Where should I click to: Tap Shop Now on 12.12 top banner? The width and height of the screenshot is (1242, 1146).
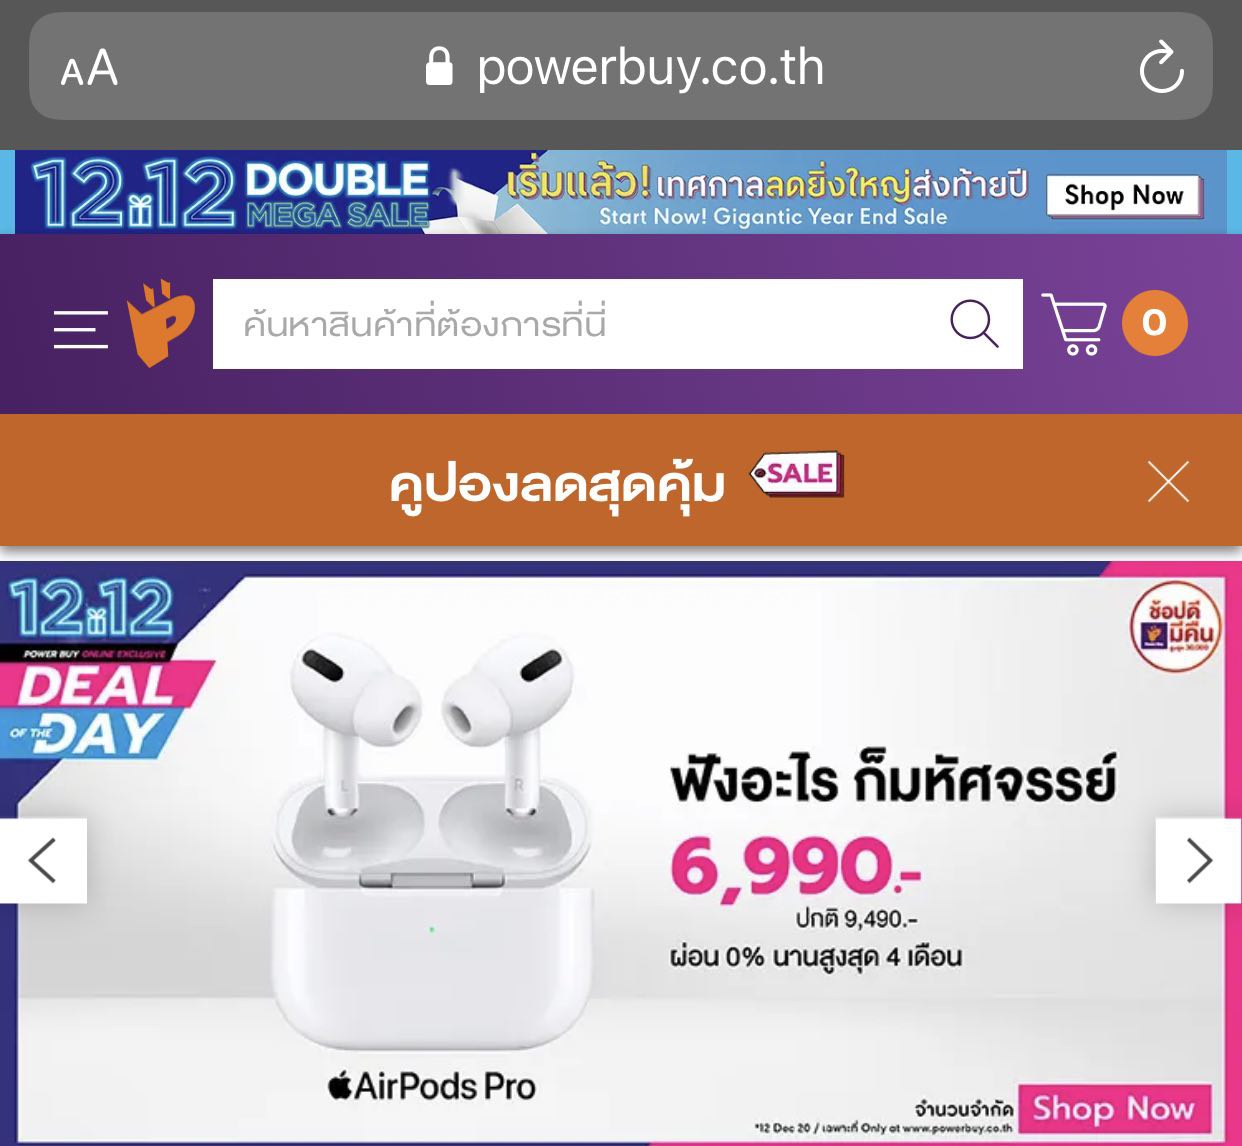point(1124,195)
